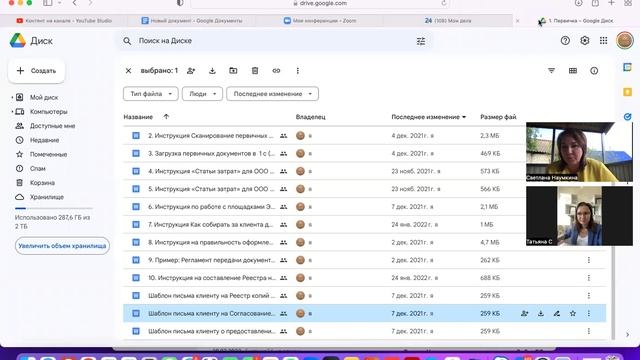This screenshot has width=640, height=360.
Task: Click browser back arrow
Action: click(75, 3)
